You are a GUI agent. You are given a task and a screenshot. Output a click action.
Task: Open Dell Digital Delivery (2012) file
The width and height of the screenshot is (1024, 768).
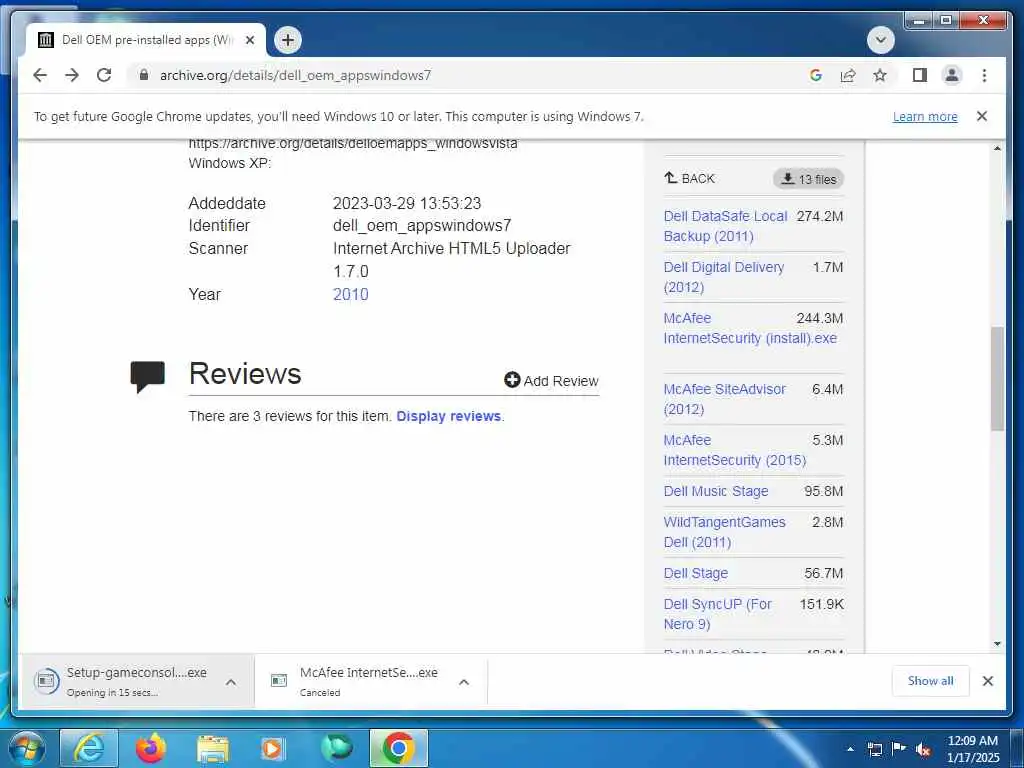[724, 277]
